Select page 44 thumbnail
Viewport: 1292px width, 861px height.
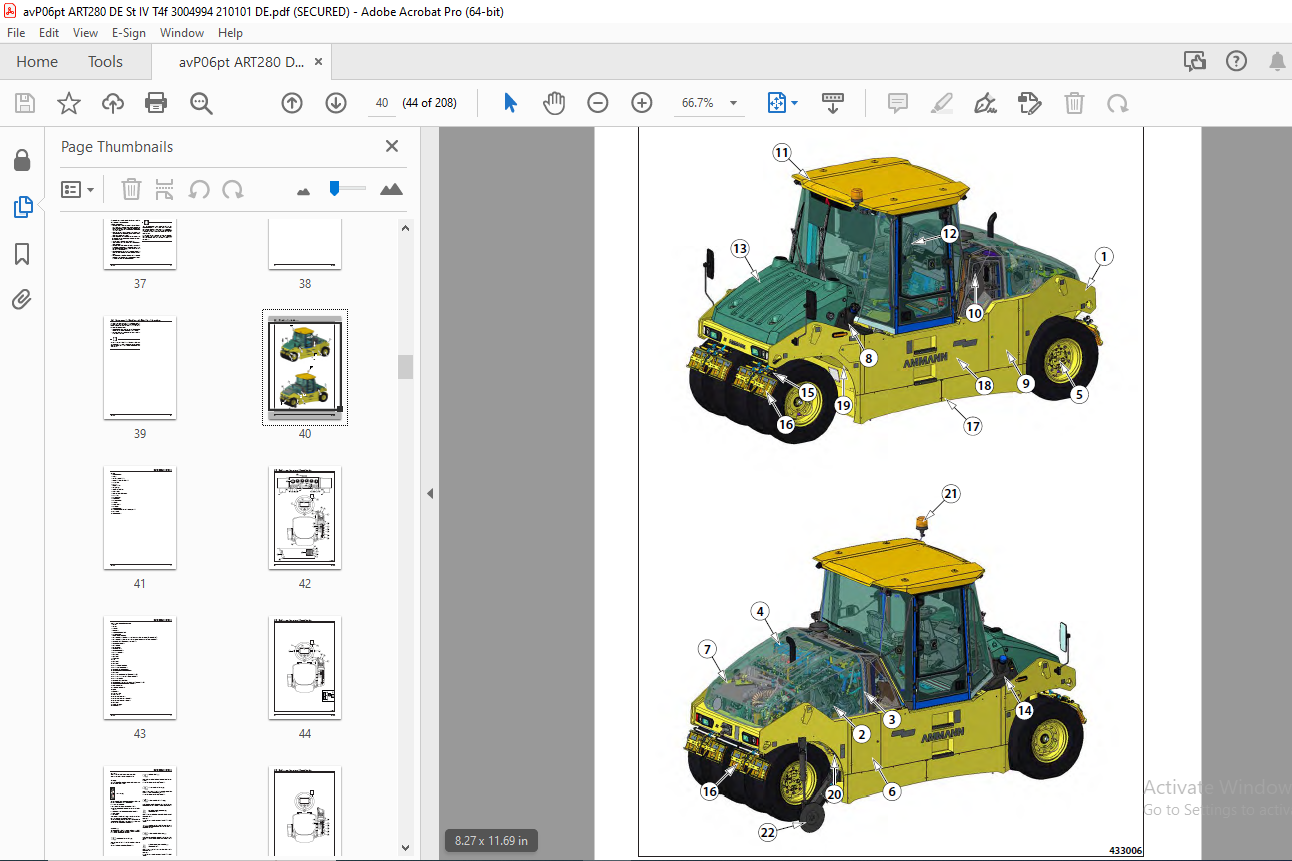tap(305, 668)
